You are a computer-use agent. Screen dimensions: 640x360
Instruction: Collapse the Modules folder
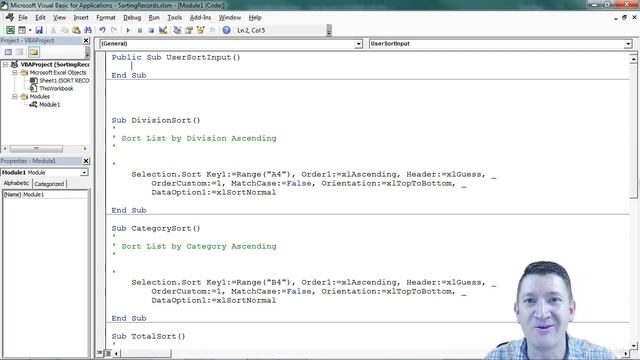pyautogui.click(x=15, y=97)
